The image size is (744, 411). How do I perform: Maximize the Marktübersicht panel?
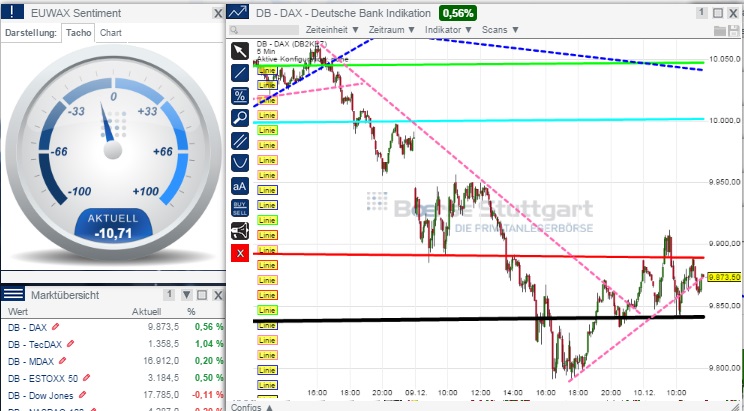tap(202, 295)
